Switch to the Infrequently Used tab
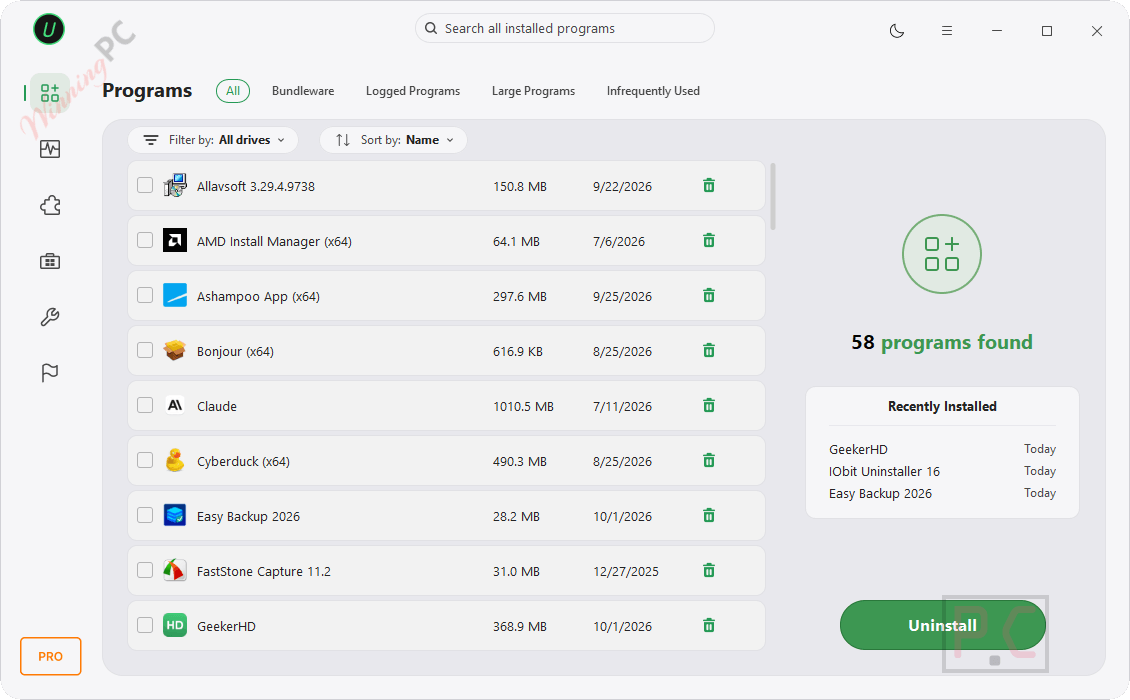The height and width of the screenshot is (700, 1130). 653,91
